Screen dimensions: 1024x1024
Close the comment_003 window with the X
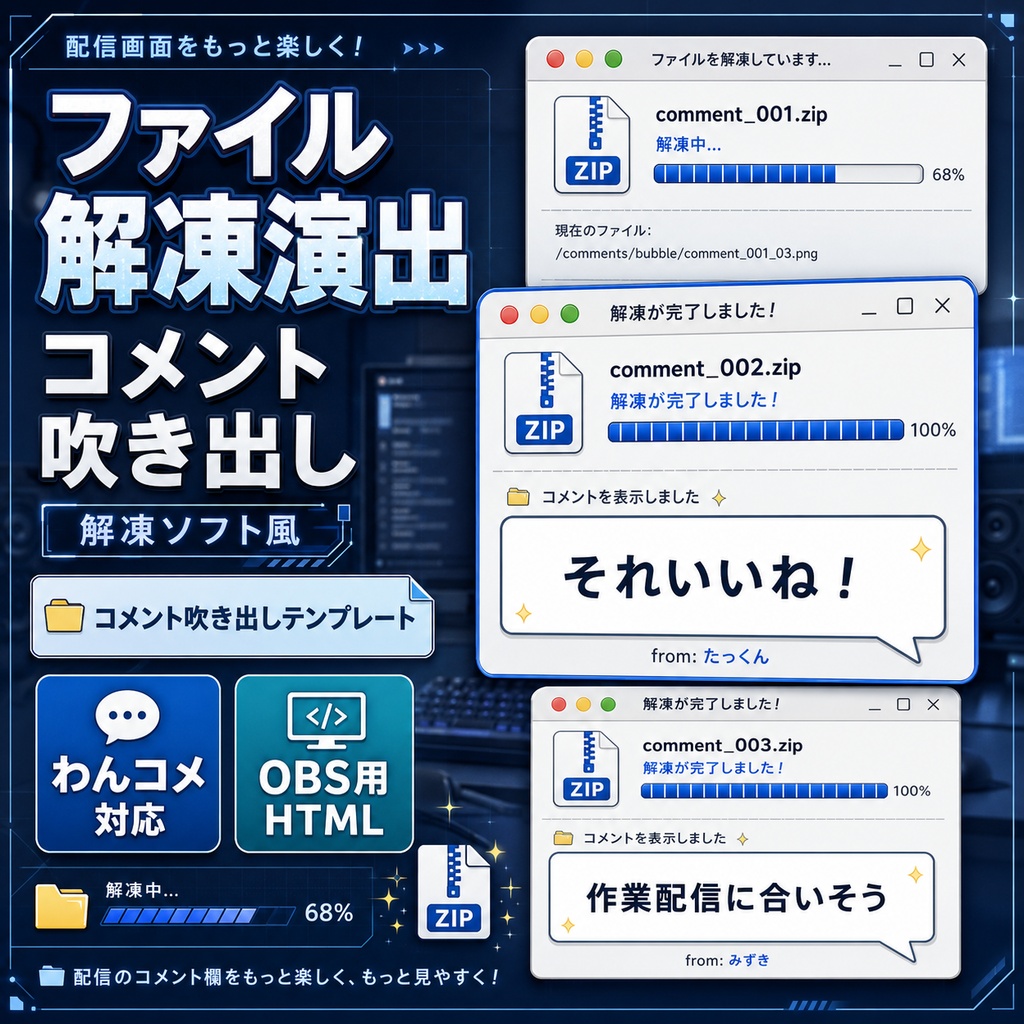(933, 704)
